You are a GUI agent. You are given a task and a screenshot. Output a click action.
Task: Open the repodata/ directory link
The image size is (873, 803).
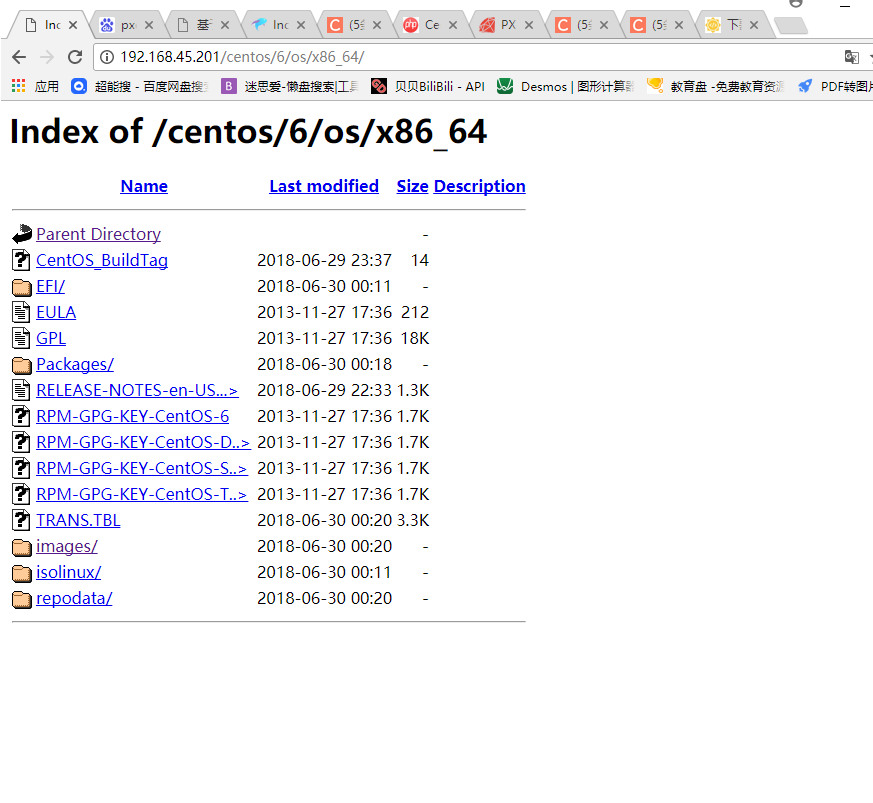tap(74, 598)
